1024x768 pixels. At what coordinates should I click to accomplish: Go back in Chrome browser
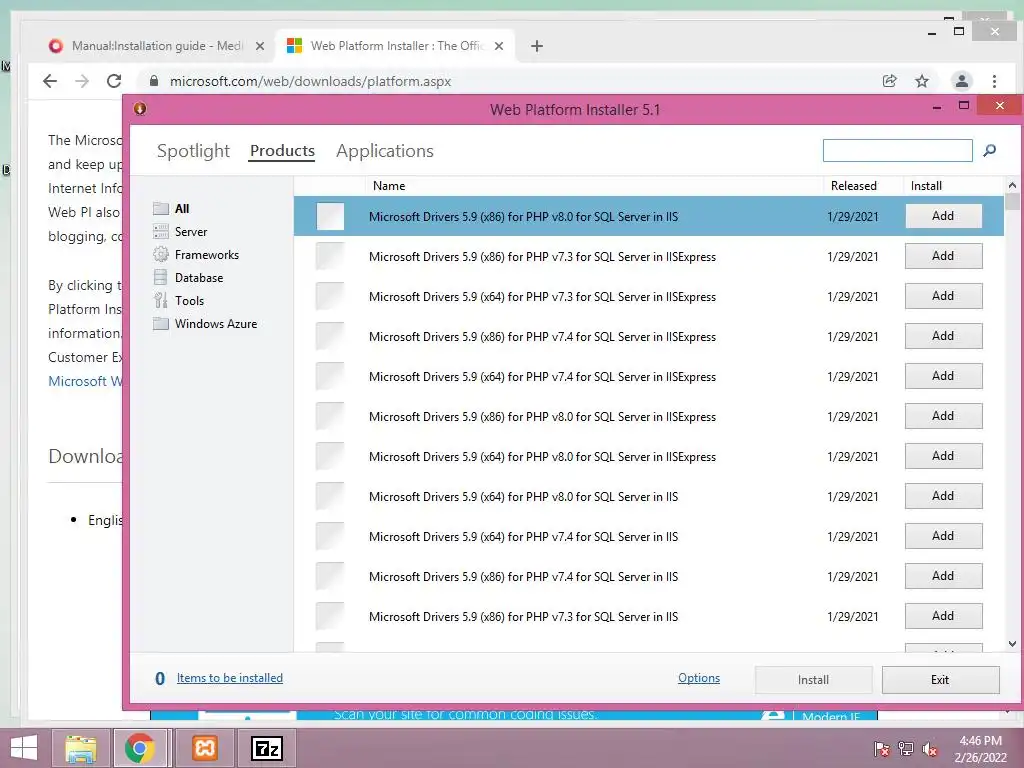(x=50, y=81)
